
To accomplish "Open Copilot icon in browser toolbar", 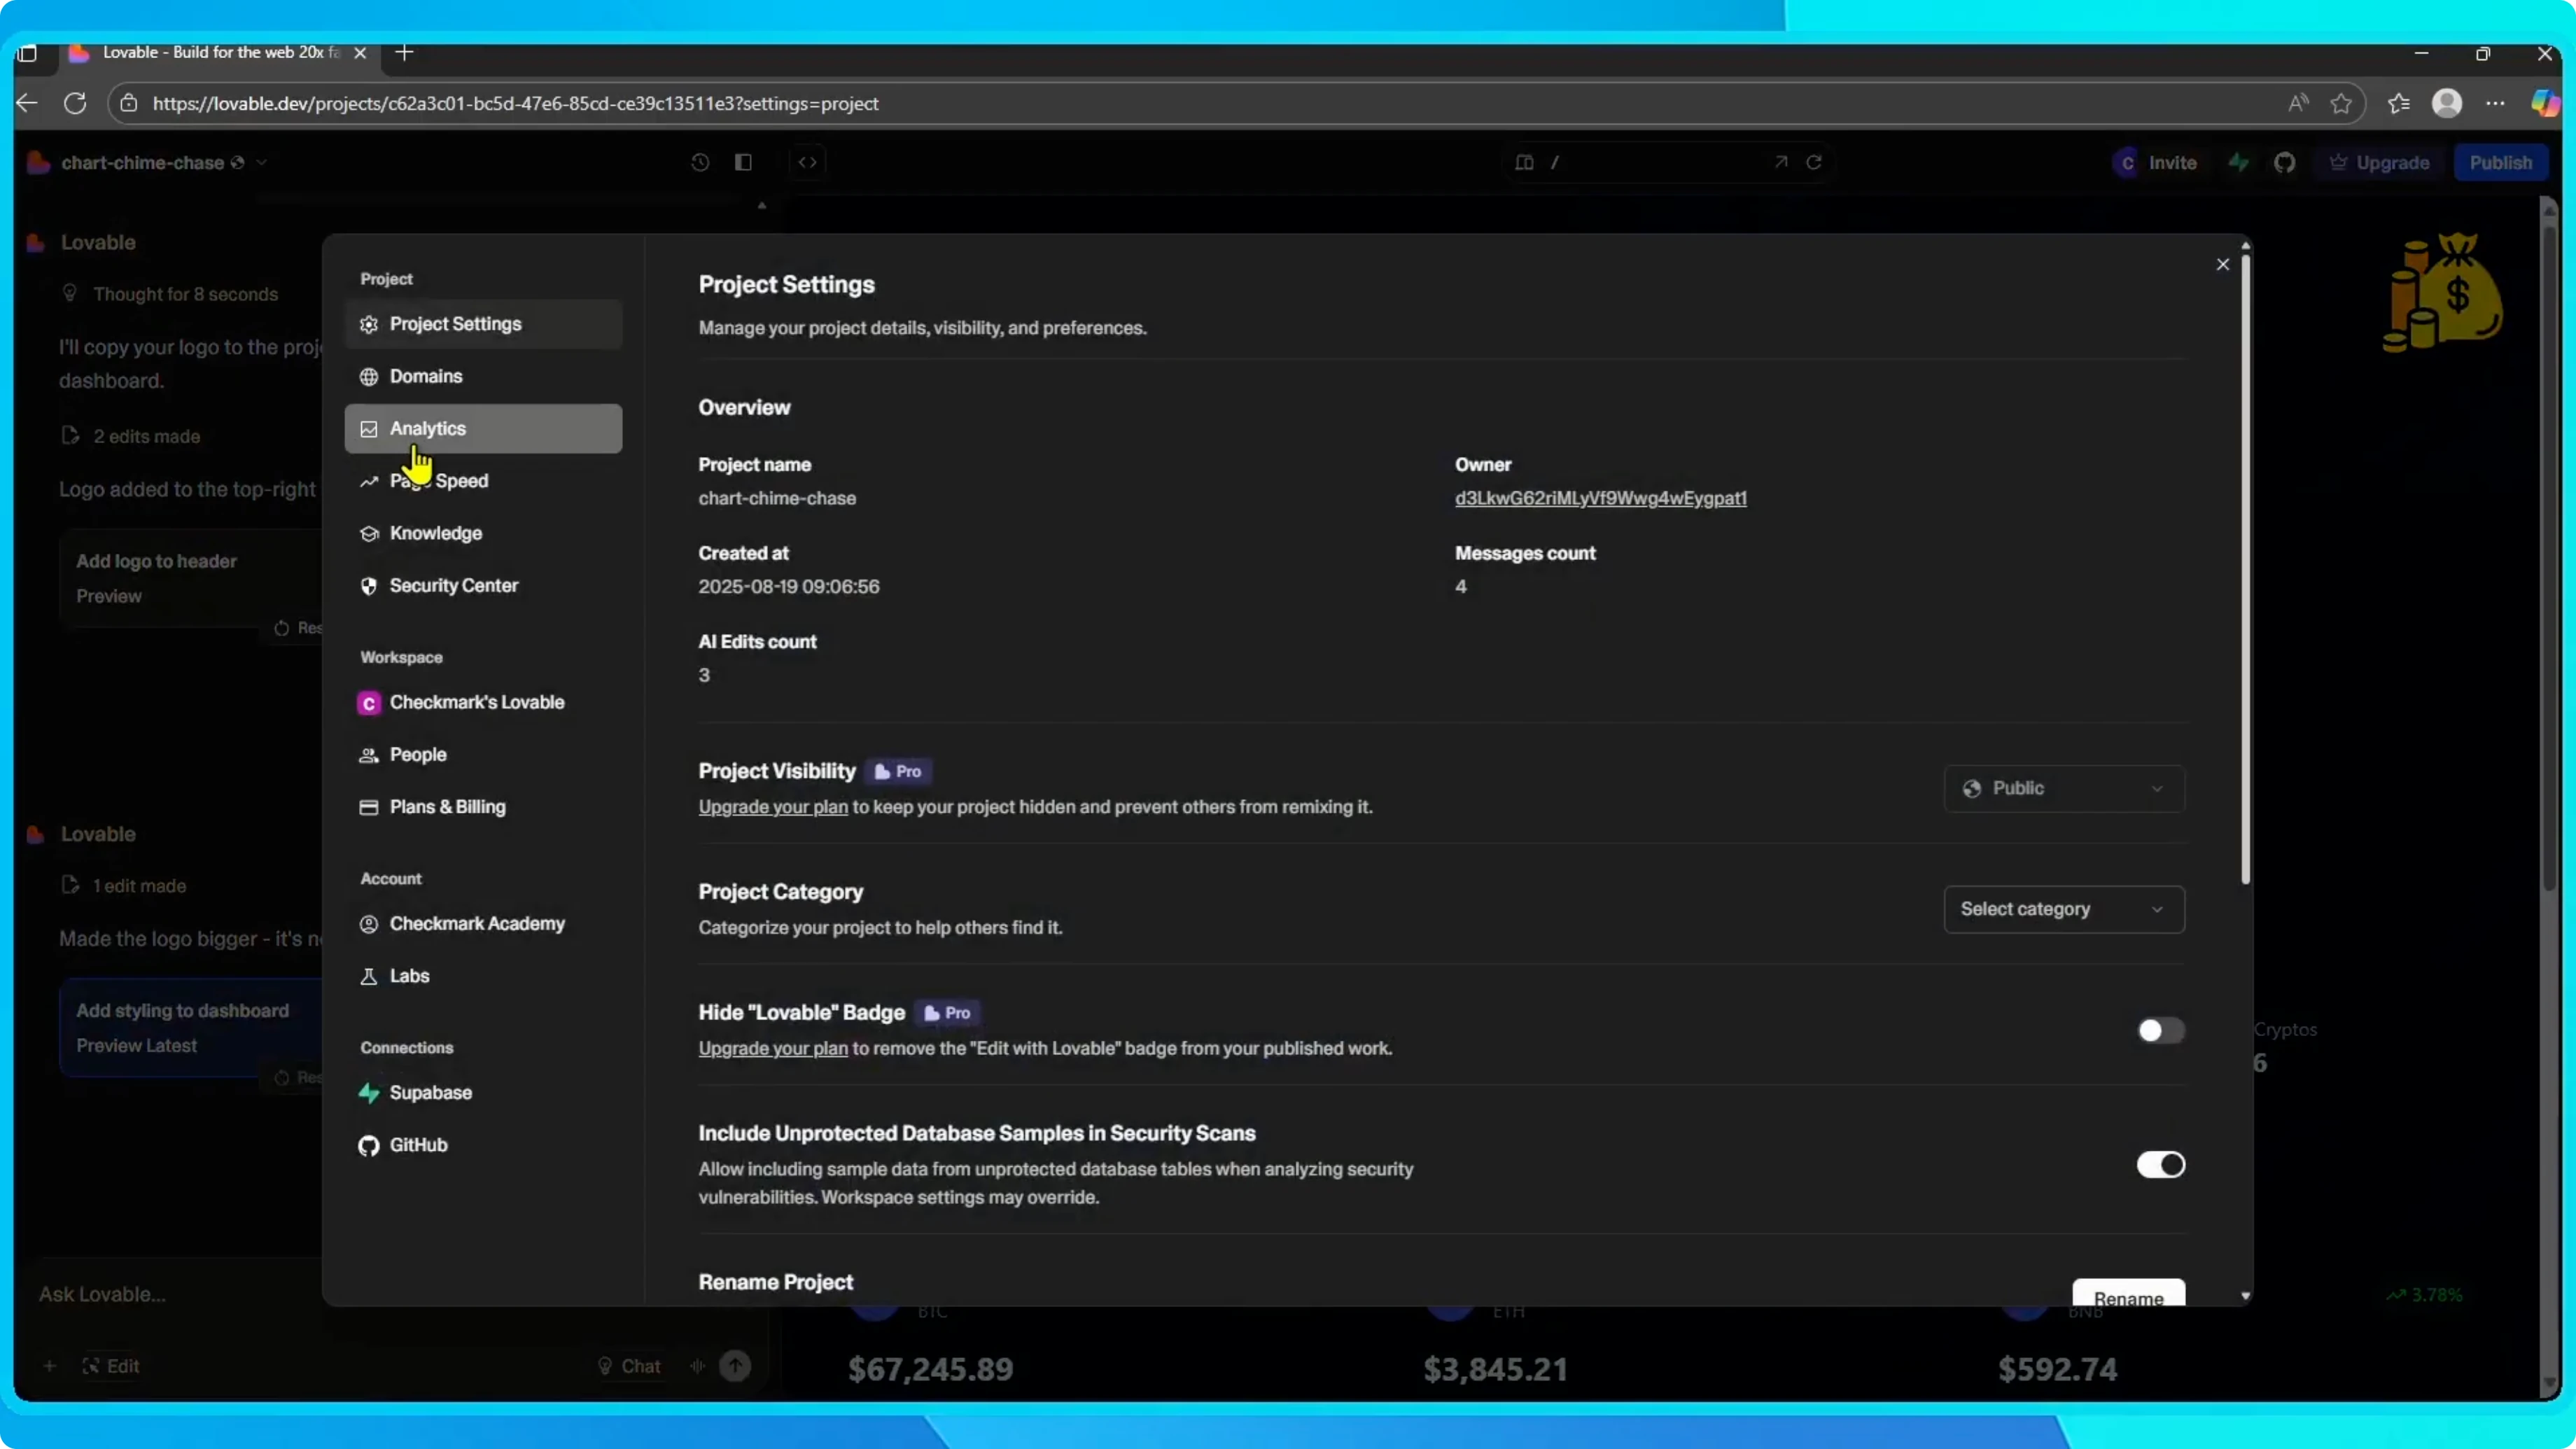I will pyautogui.click(x=2545, y=103).
